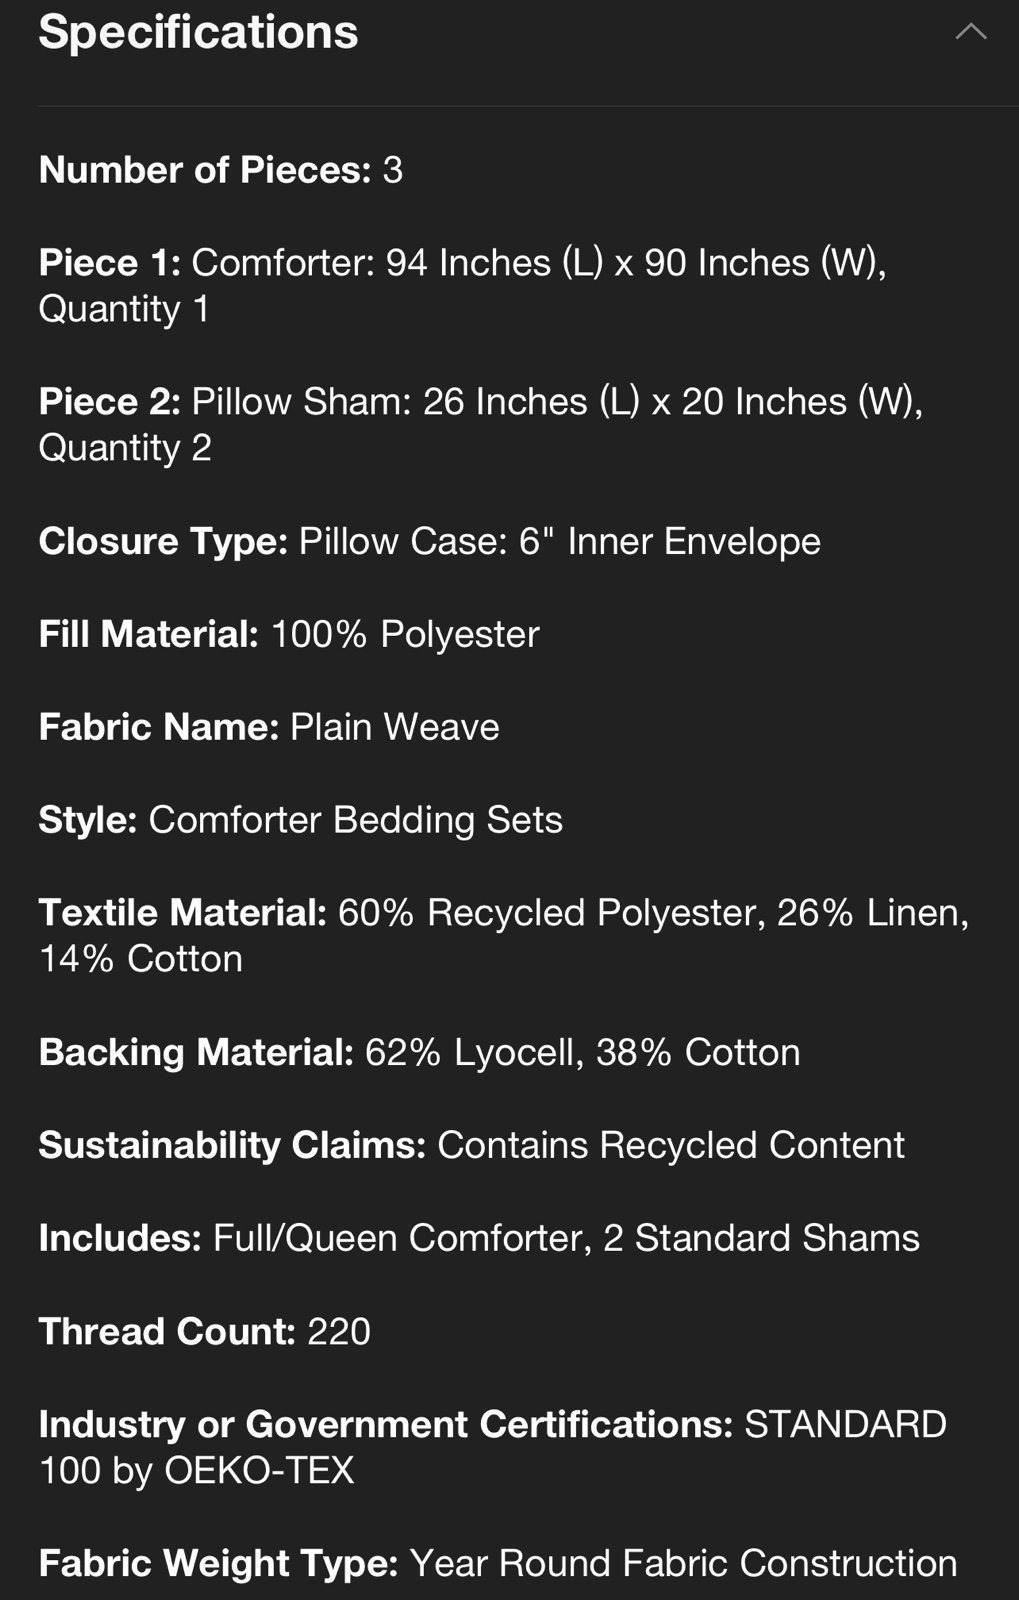The height and width of the screenshot is (1600, 1019).
Task: Tap the Contains Recycled Content value
Action: click(671, 1145)
